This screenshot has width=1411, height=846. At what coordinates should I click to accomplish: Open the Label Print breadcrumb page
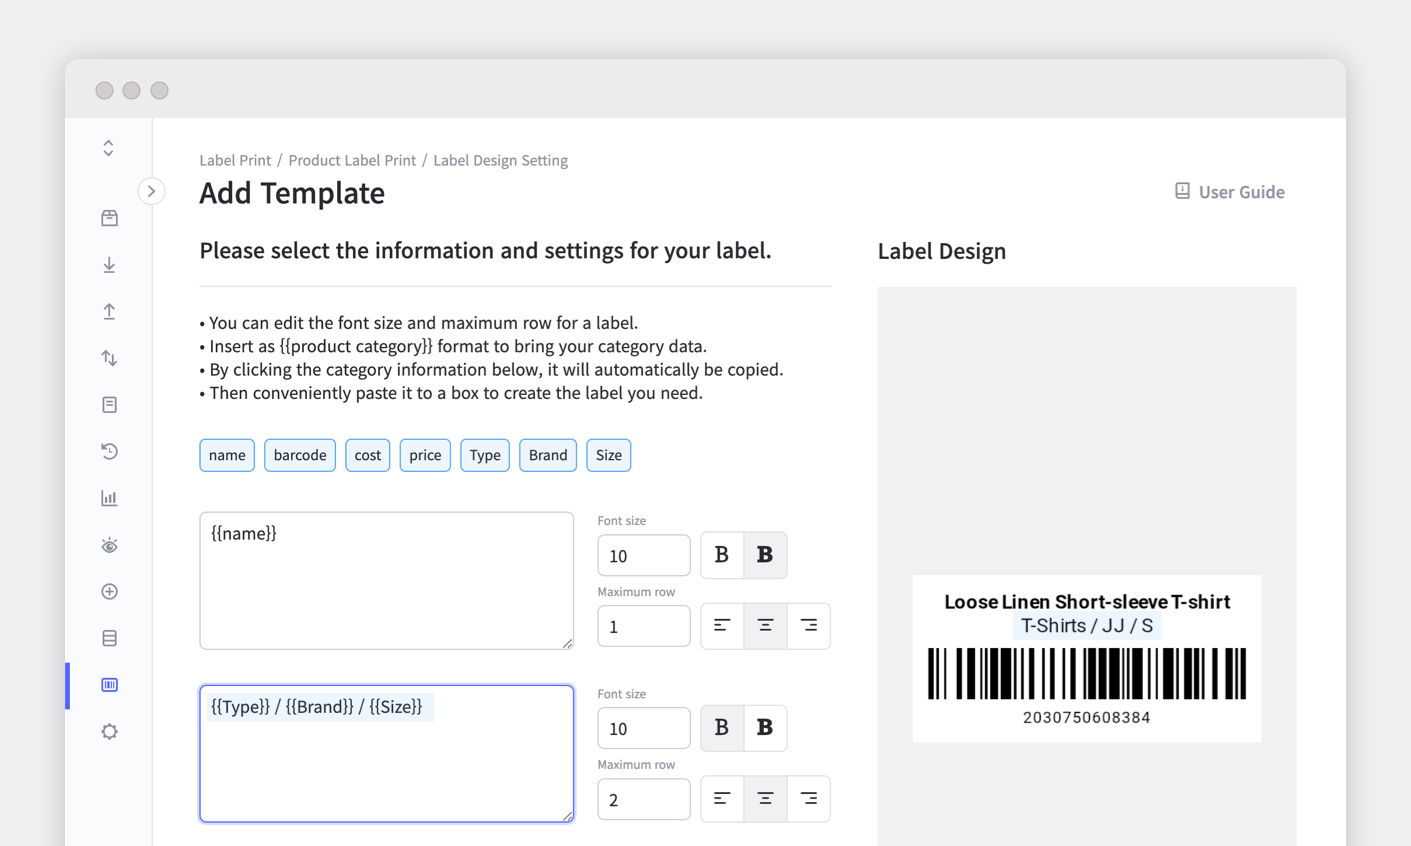[x=235, y=160]
